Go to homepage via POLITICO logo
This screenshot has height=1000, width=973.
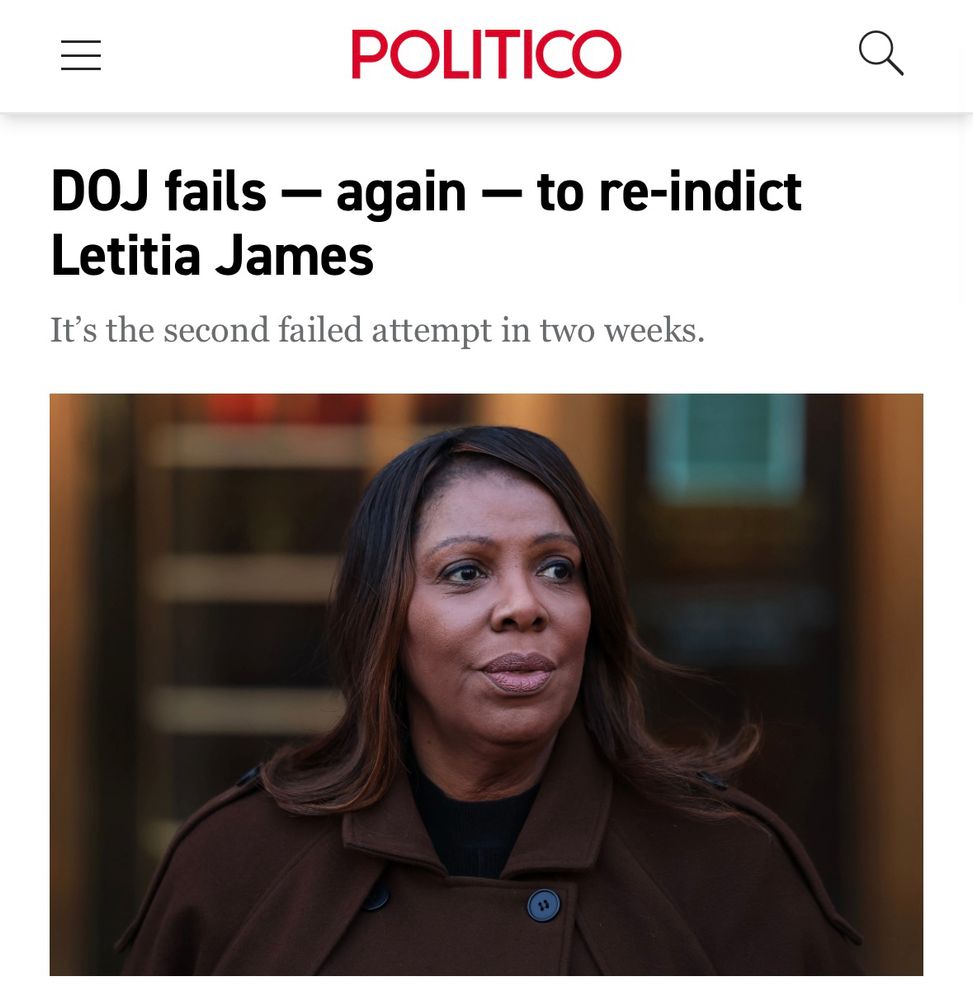(x=486, y=54)
